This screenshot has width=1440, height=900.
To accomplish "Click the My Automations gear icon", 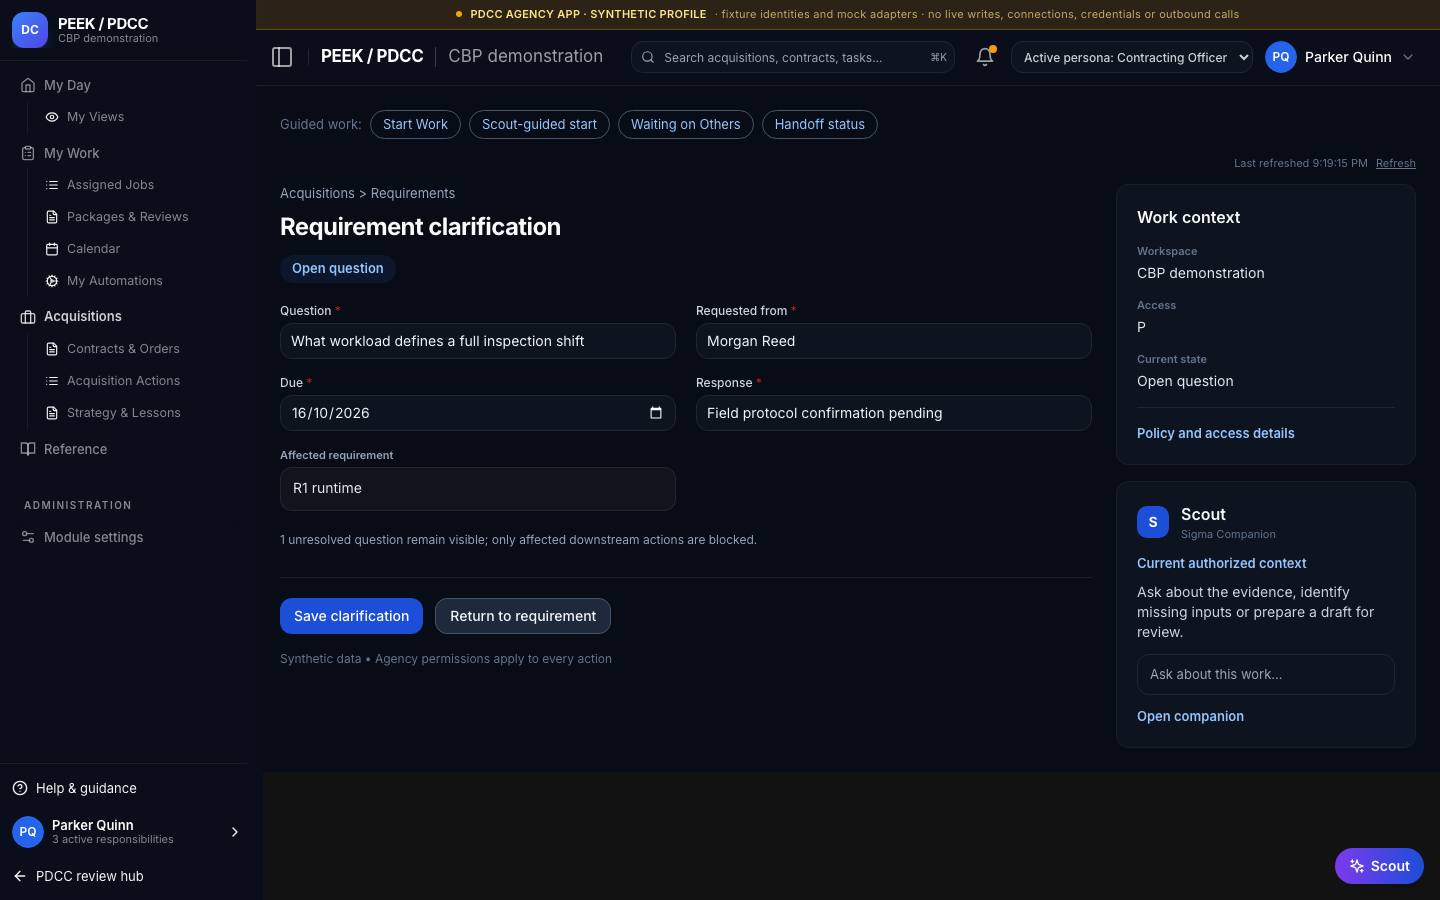I will [x=52, y=281].
